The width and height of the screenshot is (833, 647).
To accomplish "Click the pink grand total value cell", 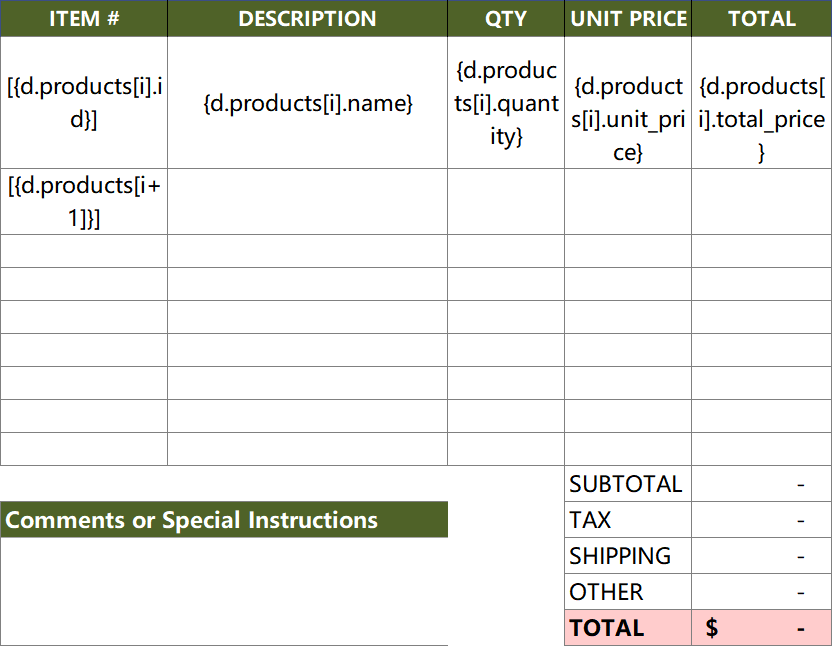I will pos(761,628).
